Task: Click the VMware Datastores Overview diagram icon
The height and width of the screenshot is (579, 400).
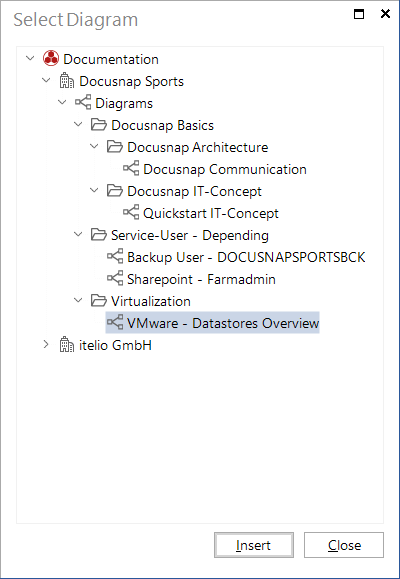Action: point(115,323)
